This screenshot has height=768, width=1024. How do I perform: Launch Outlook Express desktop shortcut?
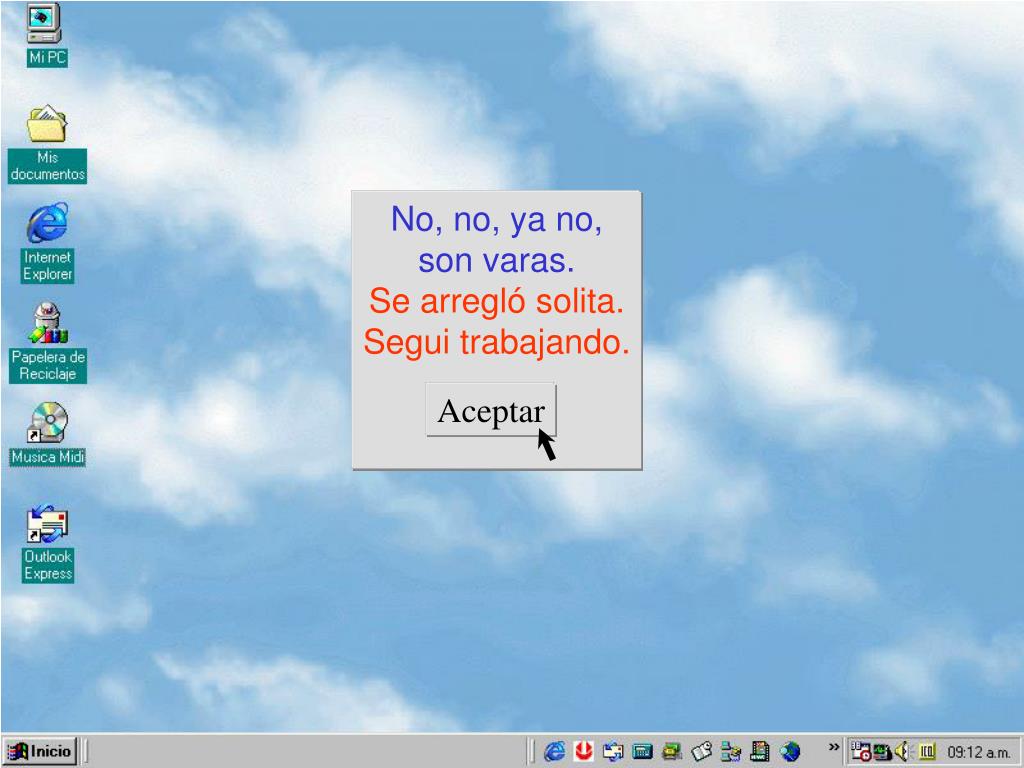tap(47, 543)
